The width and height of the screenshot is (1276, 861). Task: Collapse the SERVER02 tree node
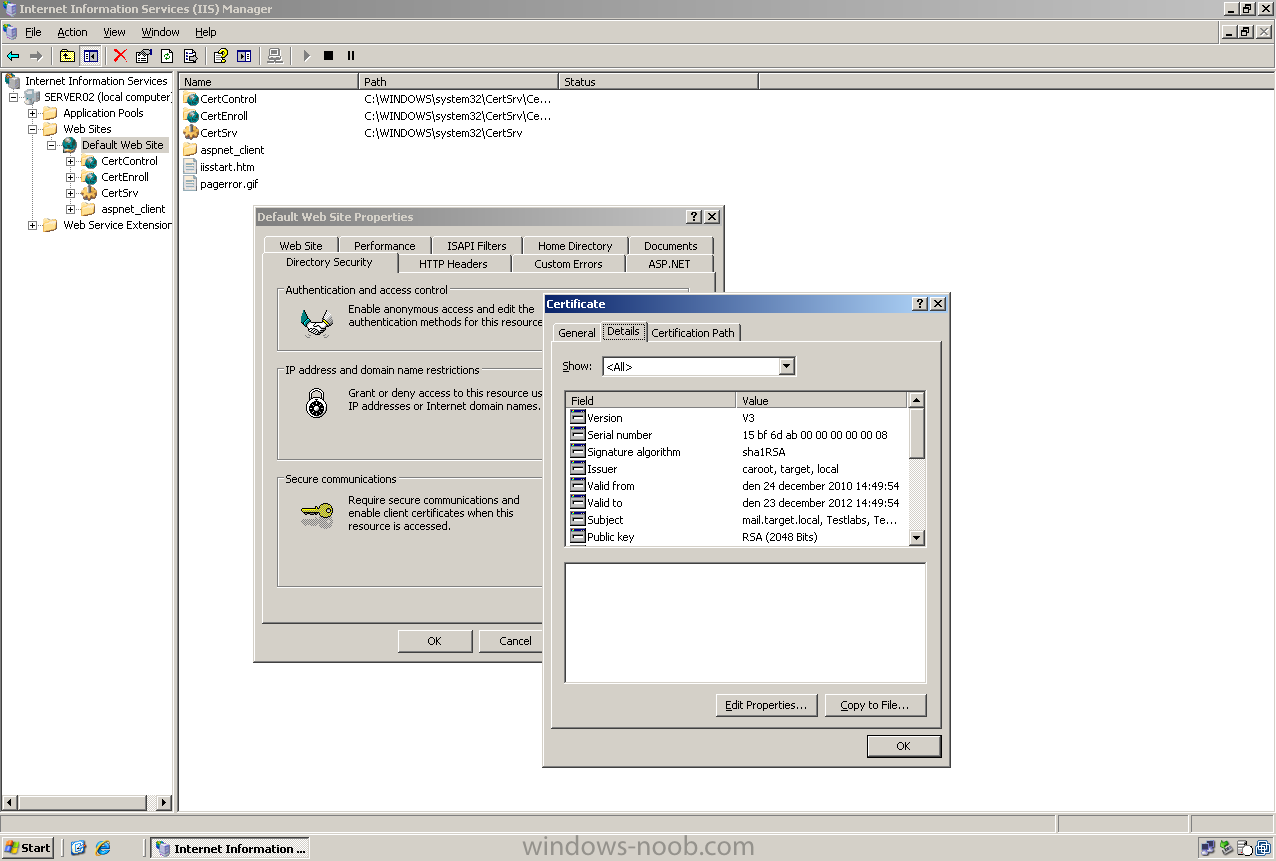14,97
